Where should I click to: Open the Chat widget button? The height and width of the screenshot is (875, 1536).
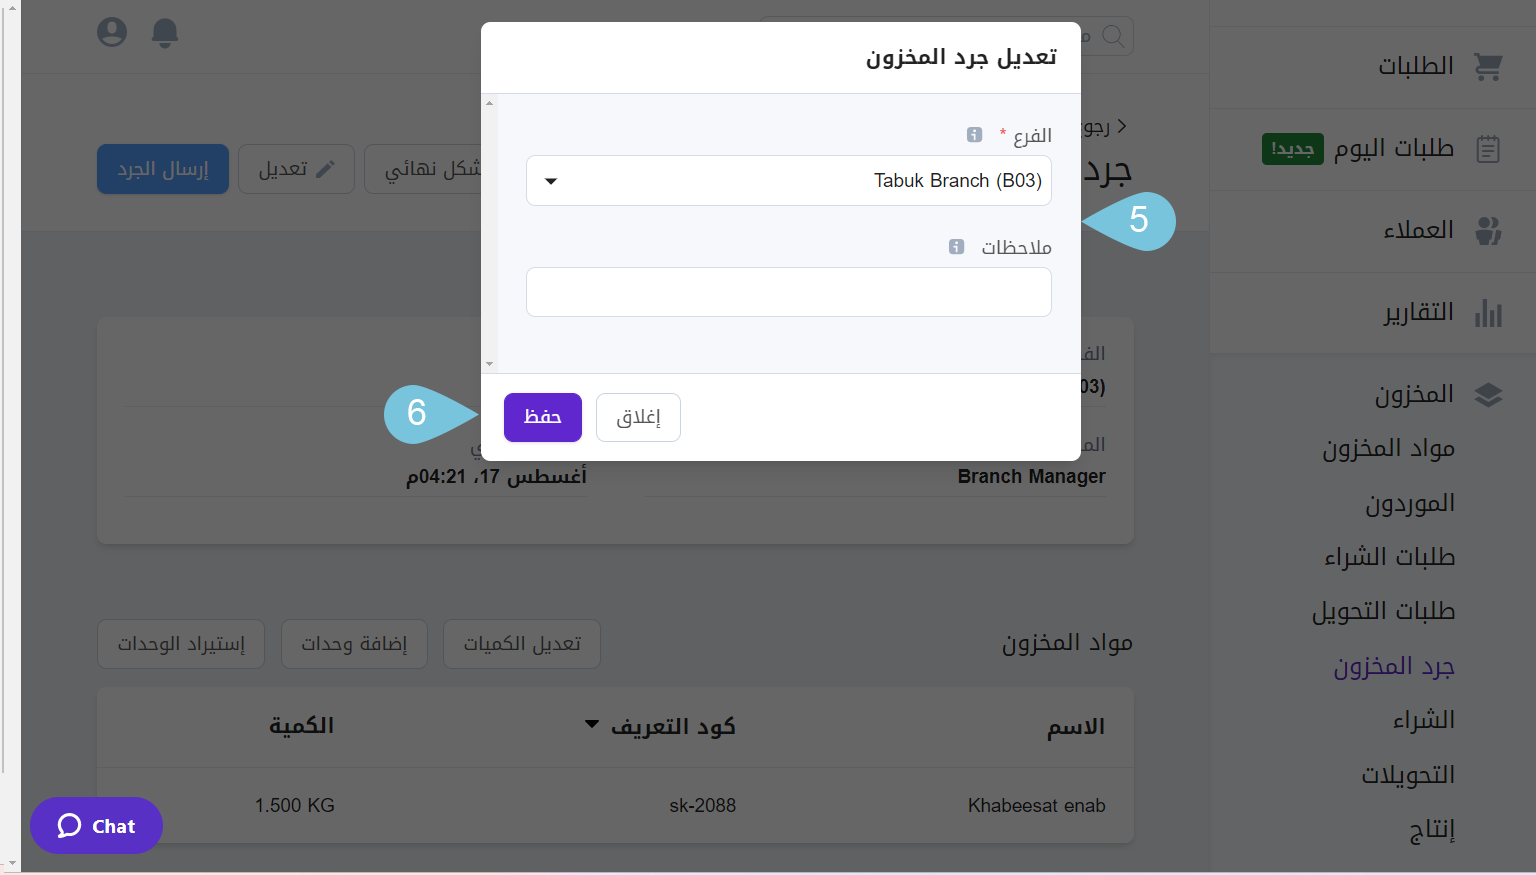click(96, 826)
